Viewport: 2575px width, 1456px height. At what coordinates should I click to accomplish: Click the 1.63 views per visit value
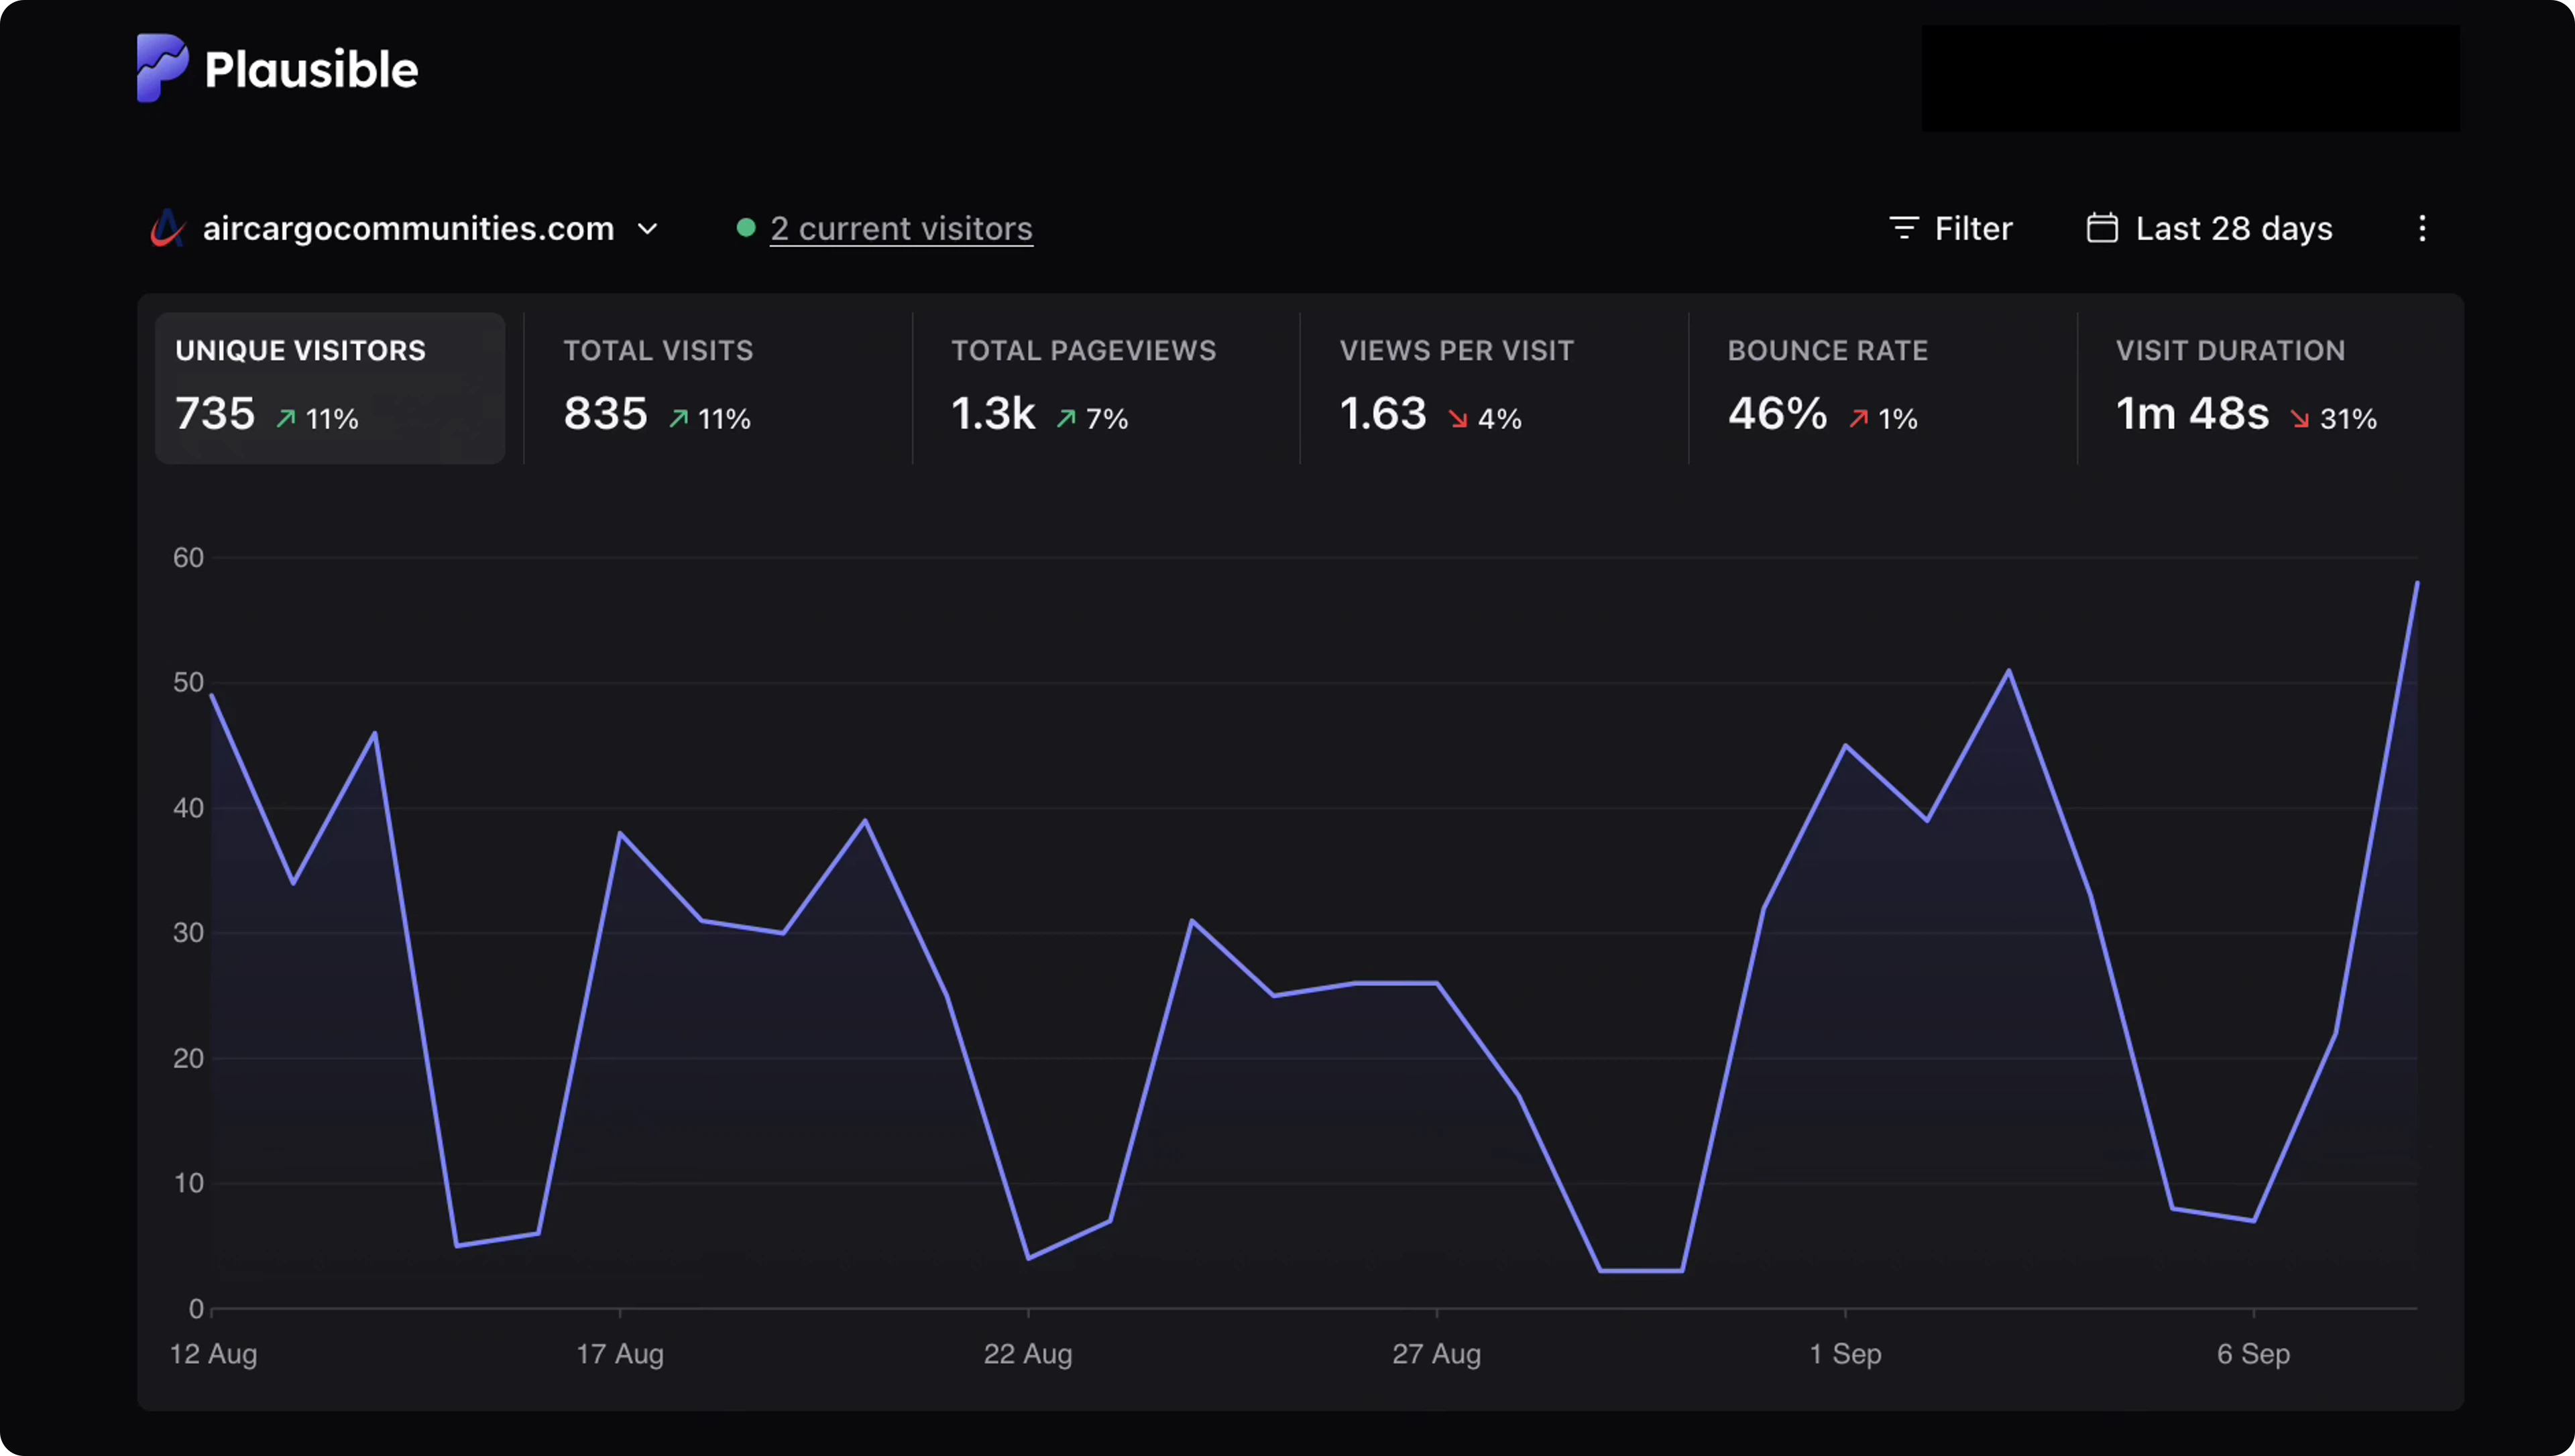click(x=1383, y=413)
